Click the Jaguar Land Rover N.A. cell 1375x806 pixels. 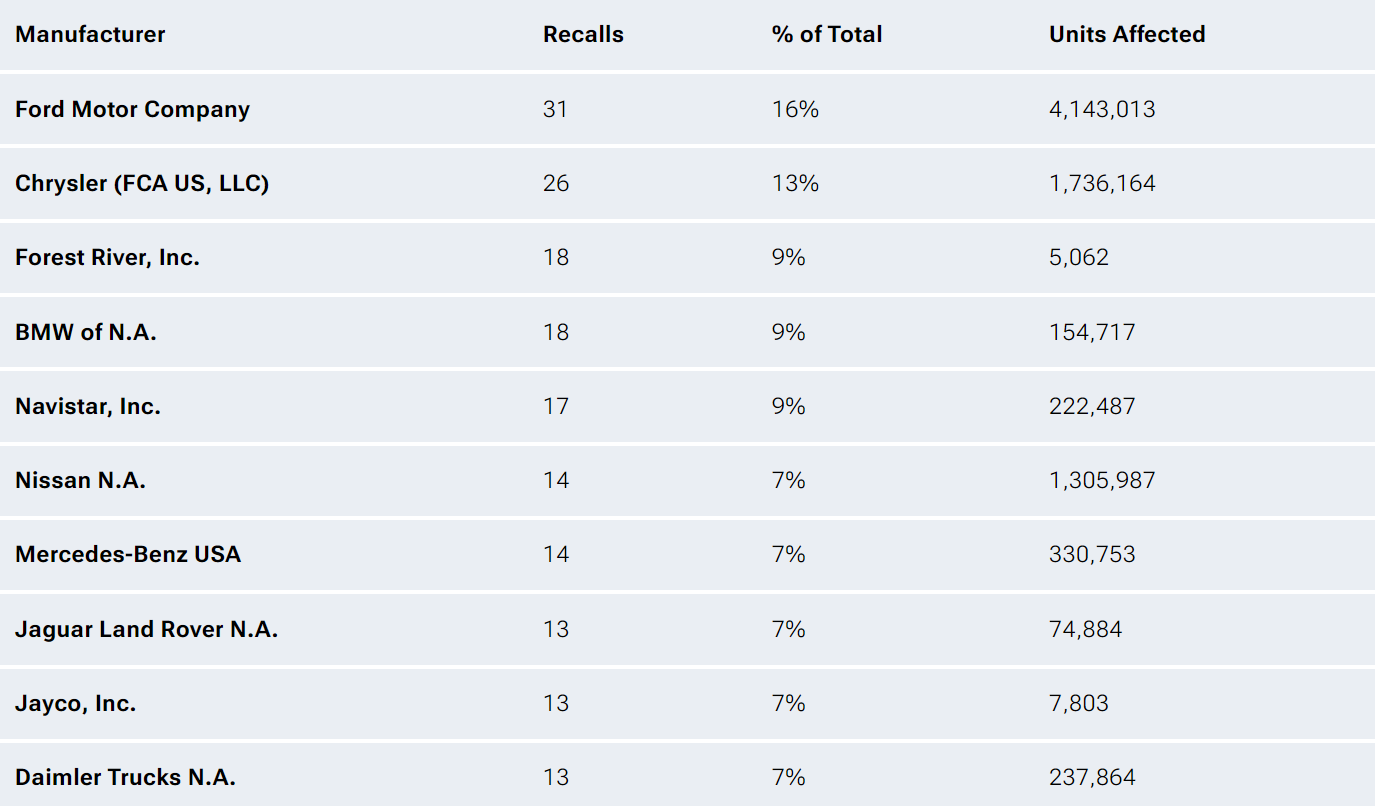(146, 629)
